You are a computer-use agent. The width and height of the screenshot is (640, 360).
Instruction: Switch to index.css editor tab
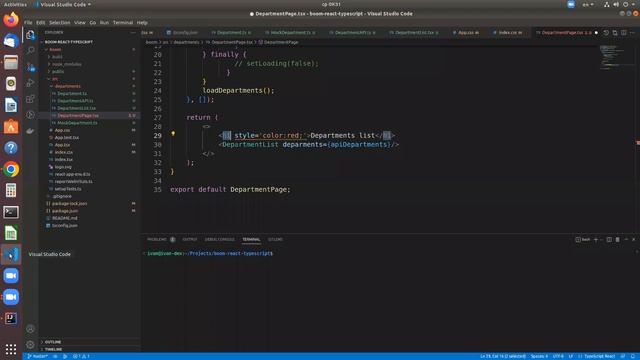pos(508,33)
